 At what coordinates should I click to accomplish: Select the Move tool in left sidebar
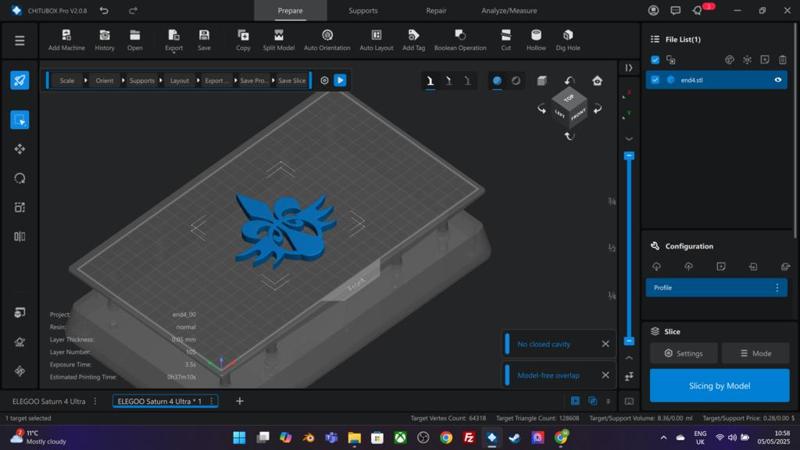point(19,149)
